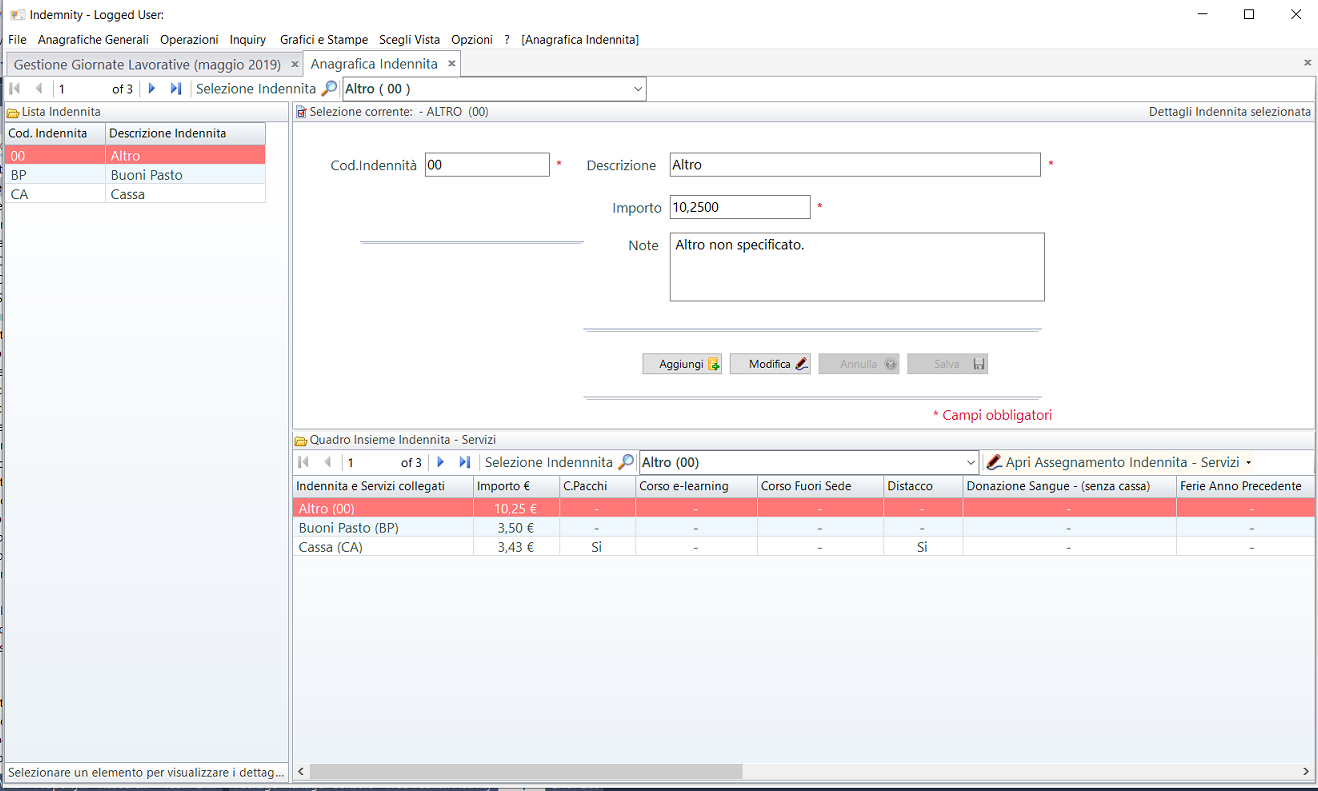Click the horizontal scrollbar in services grid

pyautogui.click(x=526, y=772)
